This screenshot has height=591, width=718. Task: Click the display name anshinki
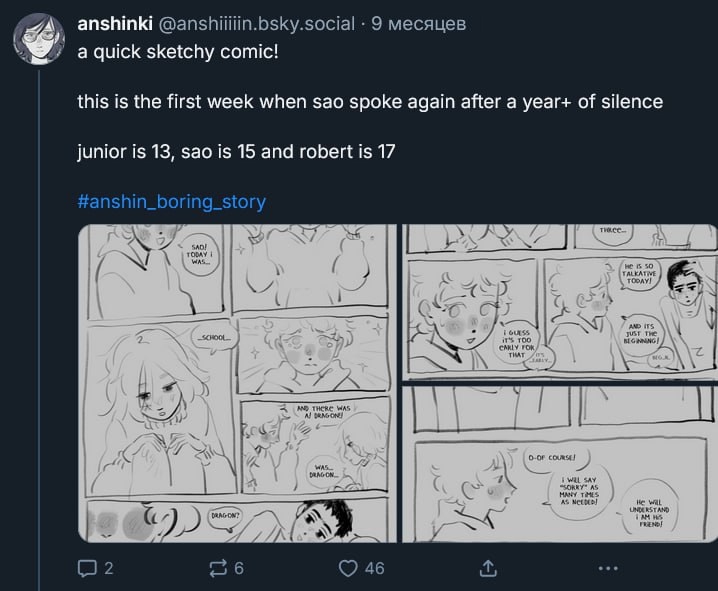pos(115,23)
